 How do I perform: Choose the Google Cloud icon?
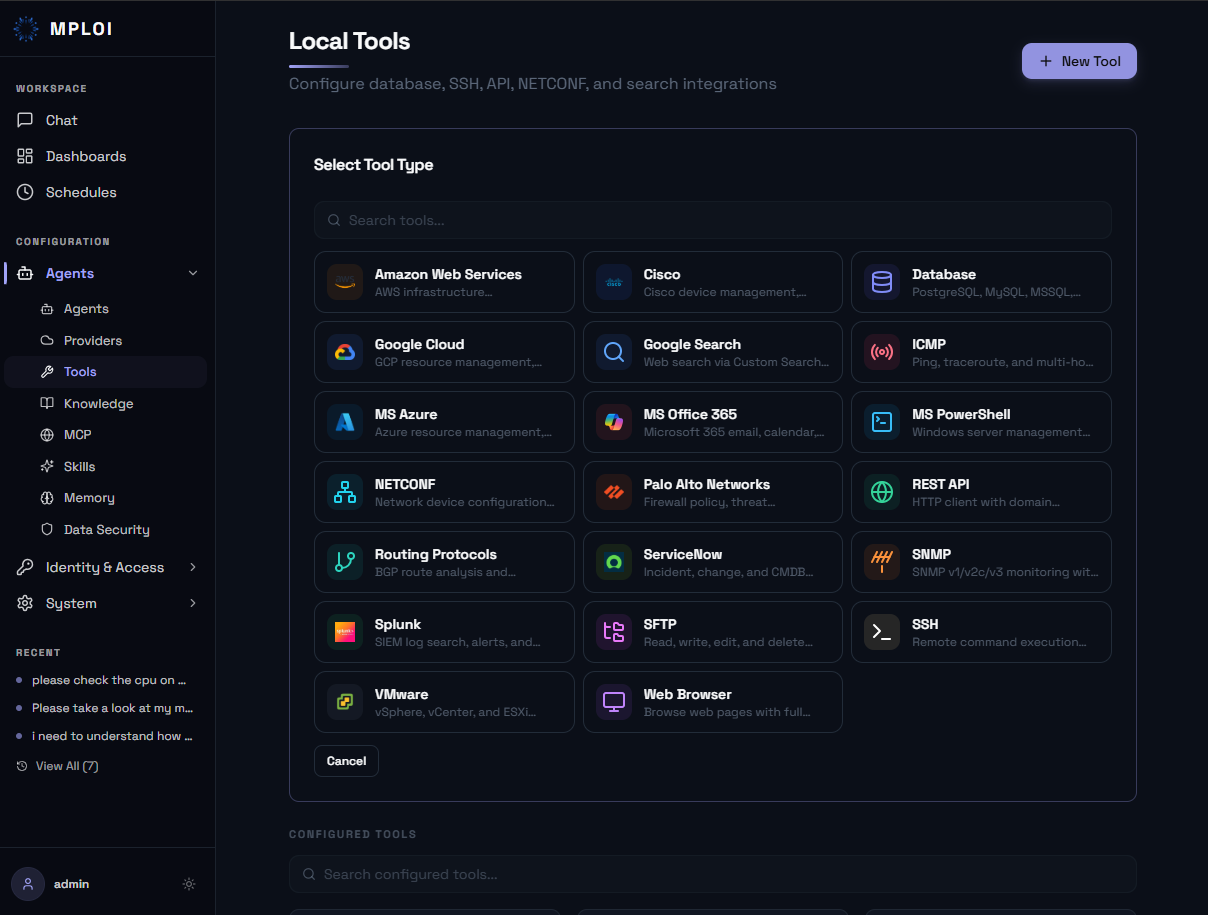click(345, 352)
